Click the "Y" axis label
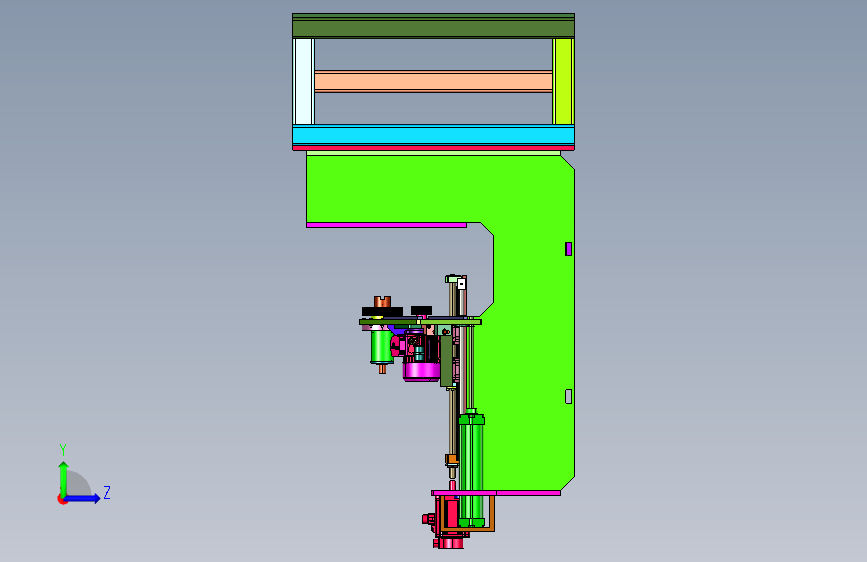 point(63,449)
